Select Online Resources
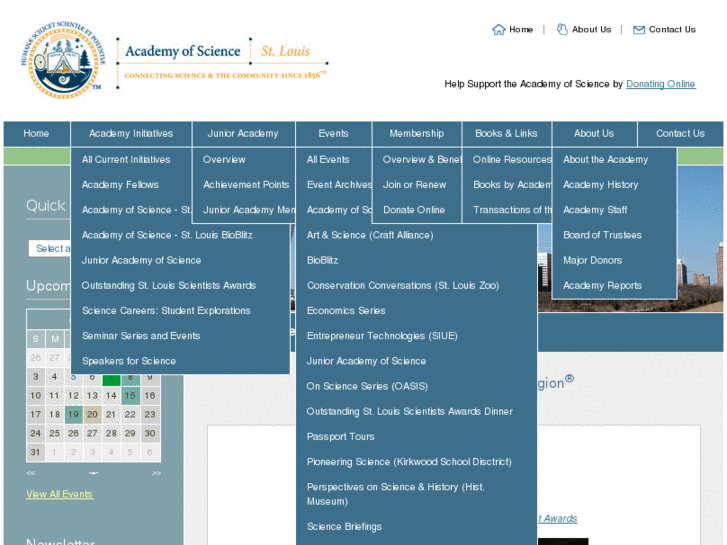This screenshot has width=727, height=545. [x=512, y=160]
